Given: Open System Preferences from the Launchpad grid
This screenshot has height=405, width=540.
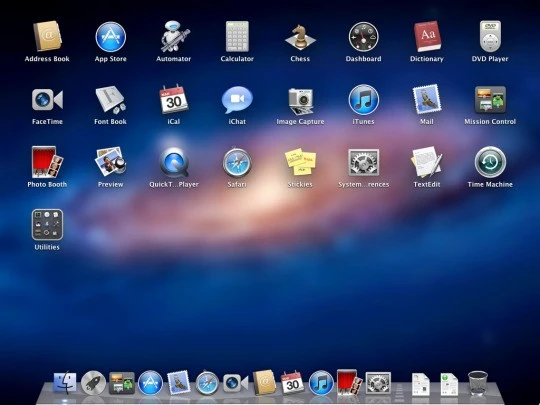Looking at the screenshot, I should [364, 163].
